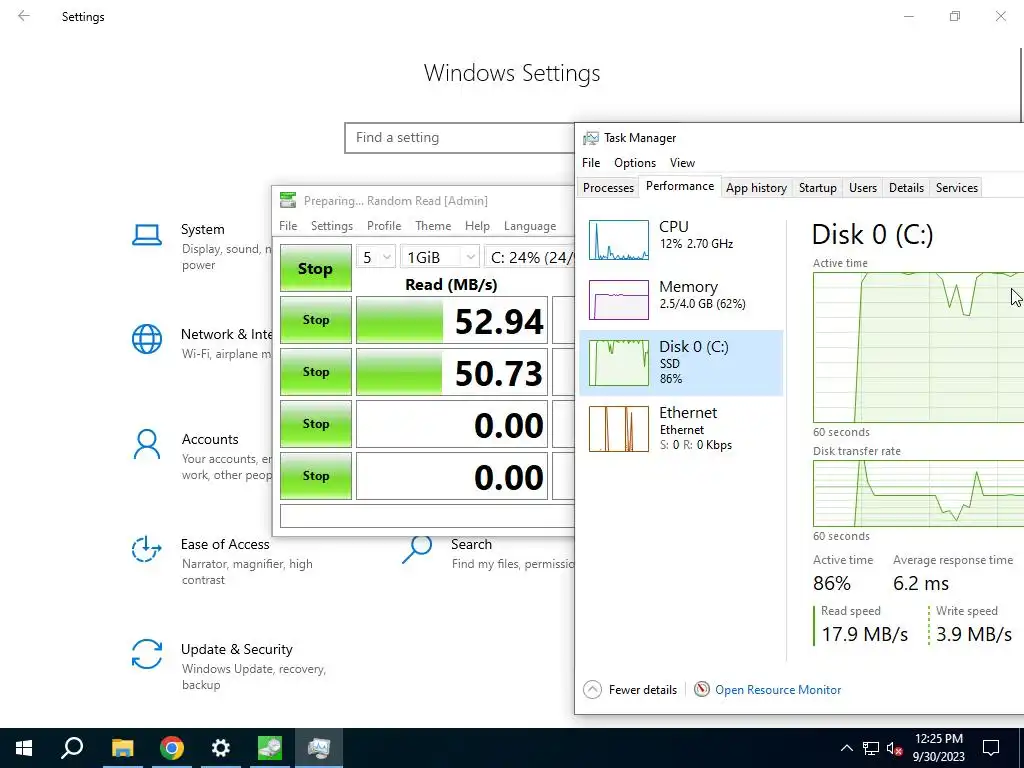This screenshot has height=768, width=1024.
Task: Open the notification center icon
Action: click(991, 748)
